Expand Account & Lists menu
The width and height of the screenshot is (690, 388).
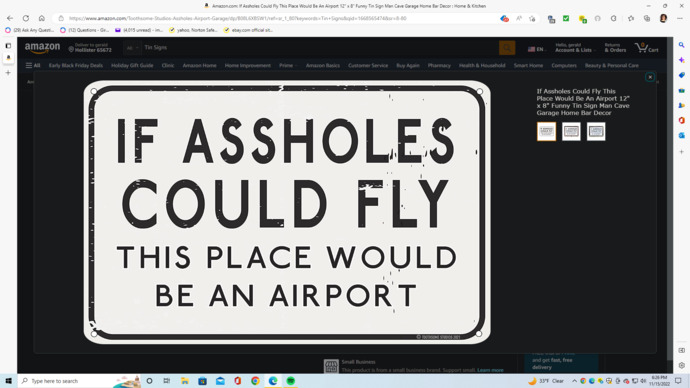click(x=575, y=48)
